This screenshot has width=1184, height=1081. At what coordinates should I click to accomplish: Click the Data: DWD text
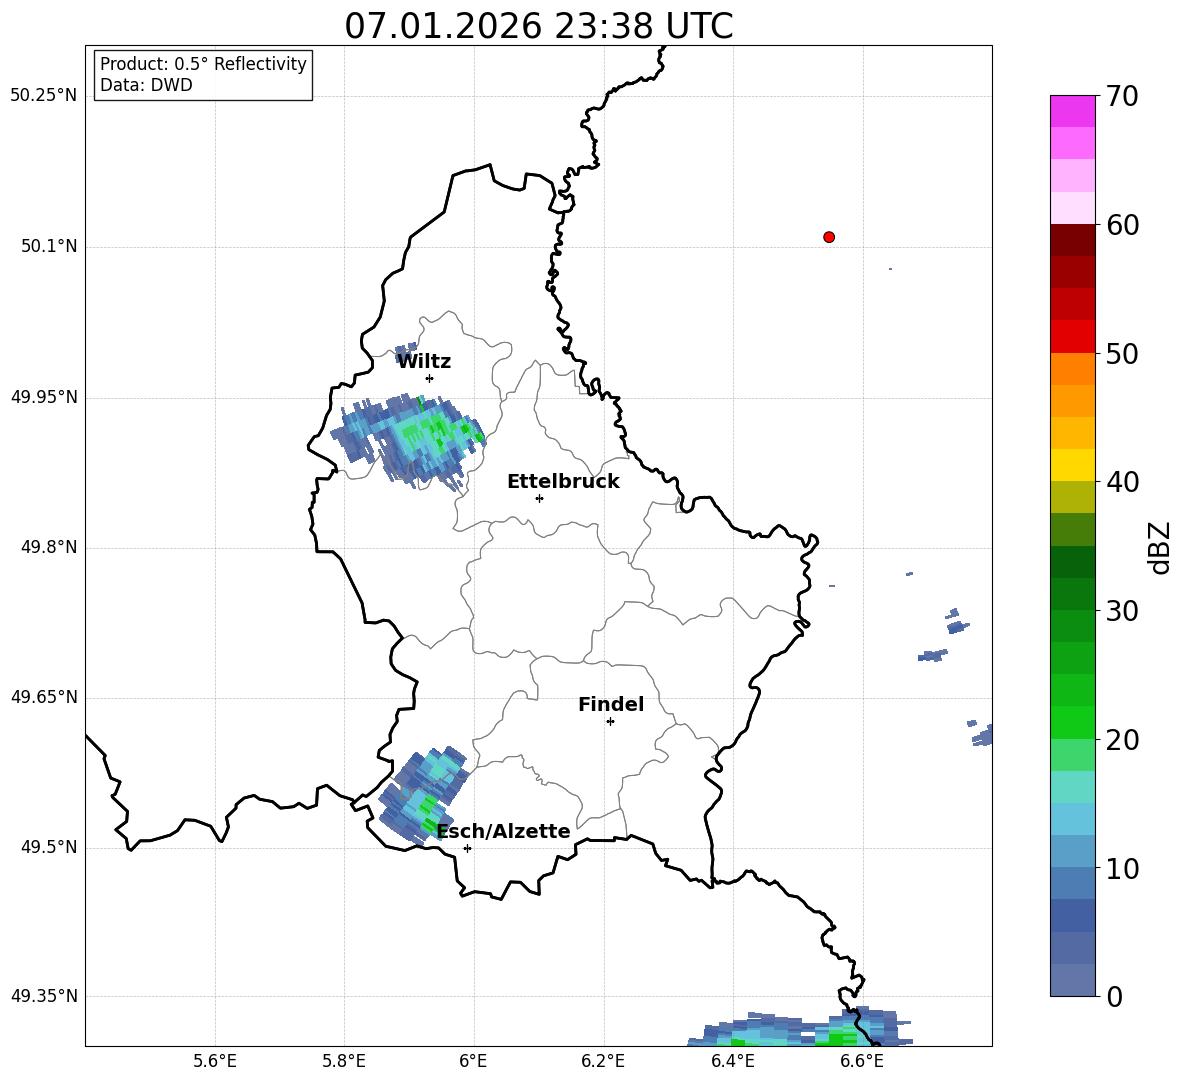pyautogui.click(x=146, y=85)
